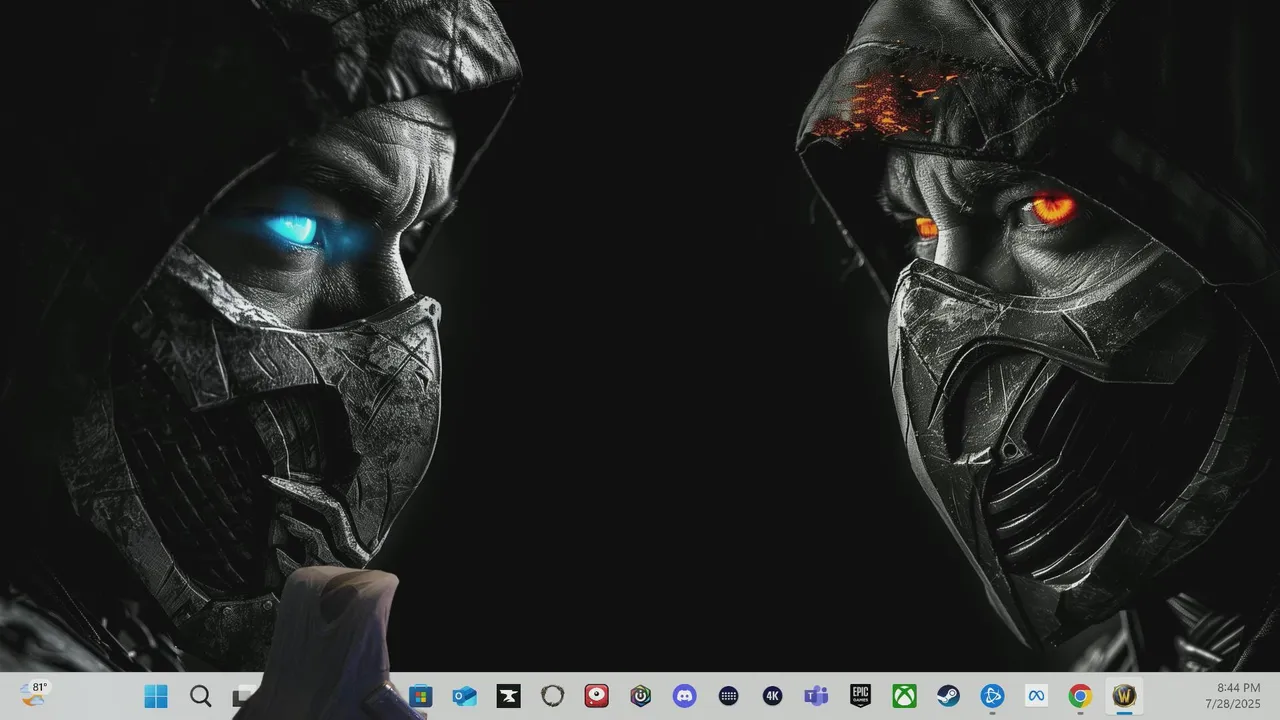Image resolution: width=1280 pixels, height=720 pixels.
Task: Launch the CurseForge anvil icon
Action: click(x=508, y=696)
